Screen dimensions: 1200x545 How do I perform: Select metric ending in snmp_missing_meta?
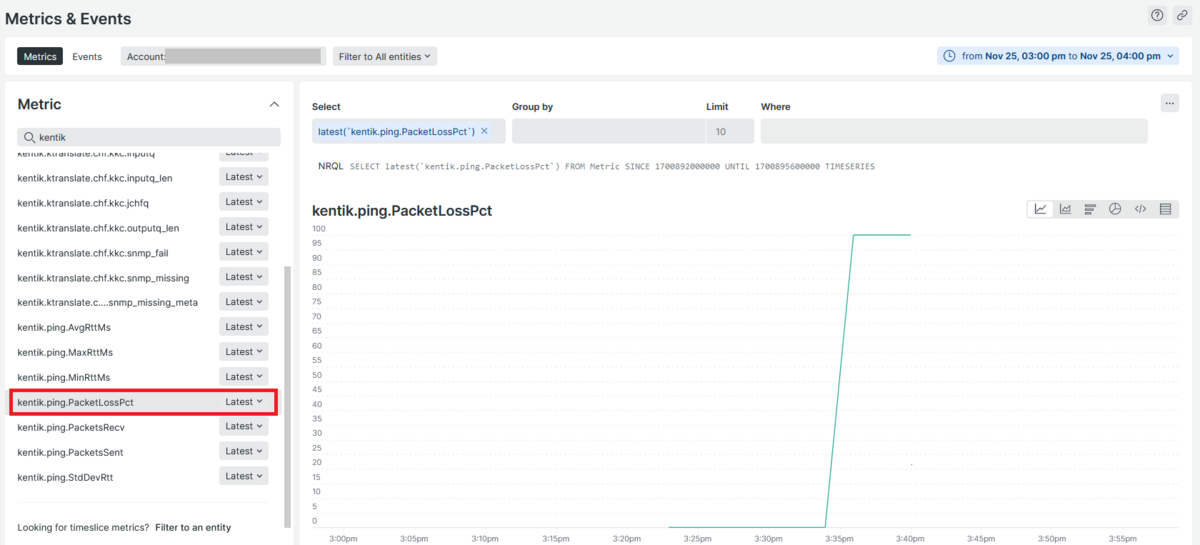point(107,303)
